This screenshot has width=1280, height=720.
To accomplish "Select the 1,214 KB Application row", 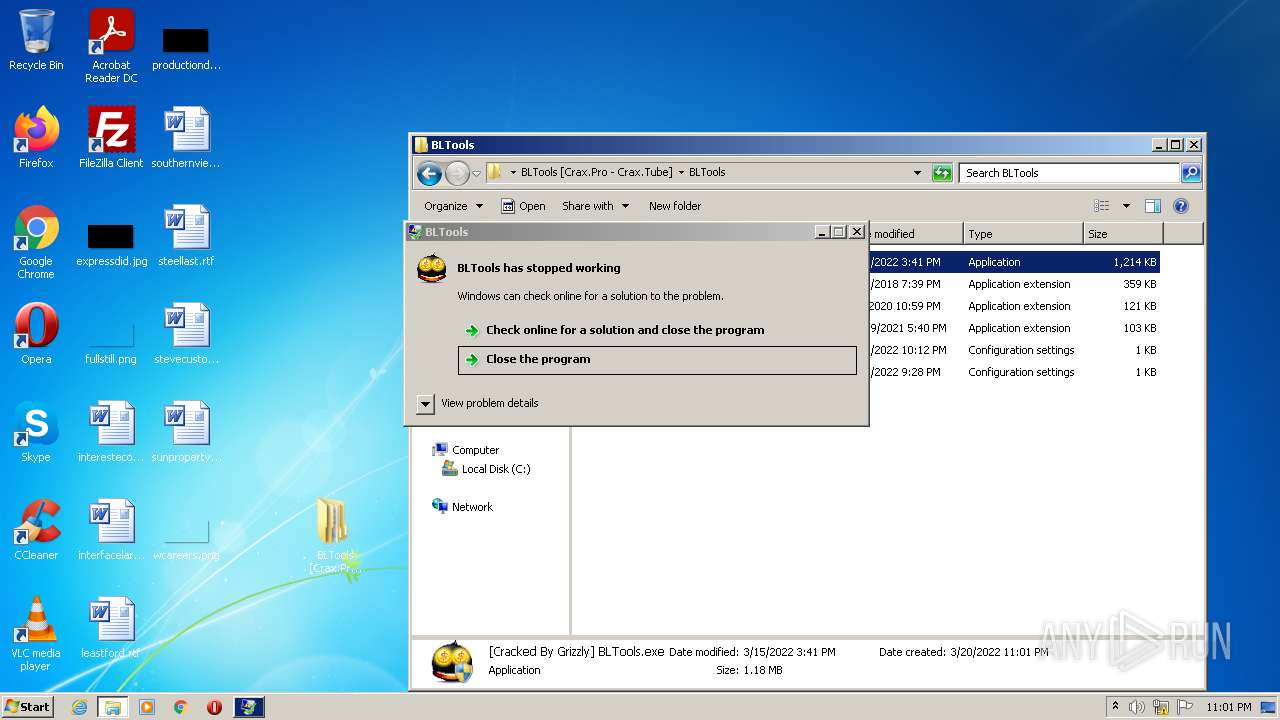I will tap(1013, 262).
